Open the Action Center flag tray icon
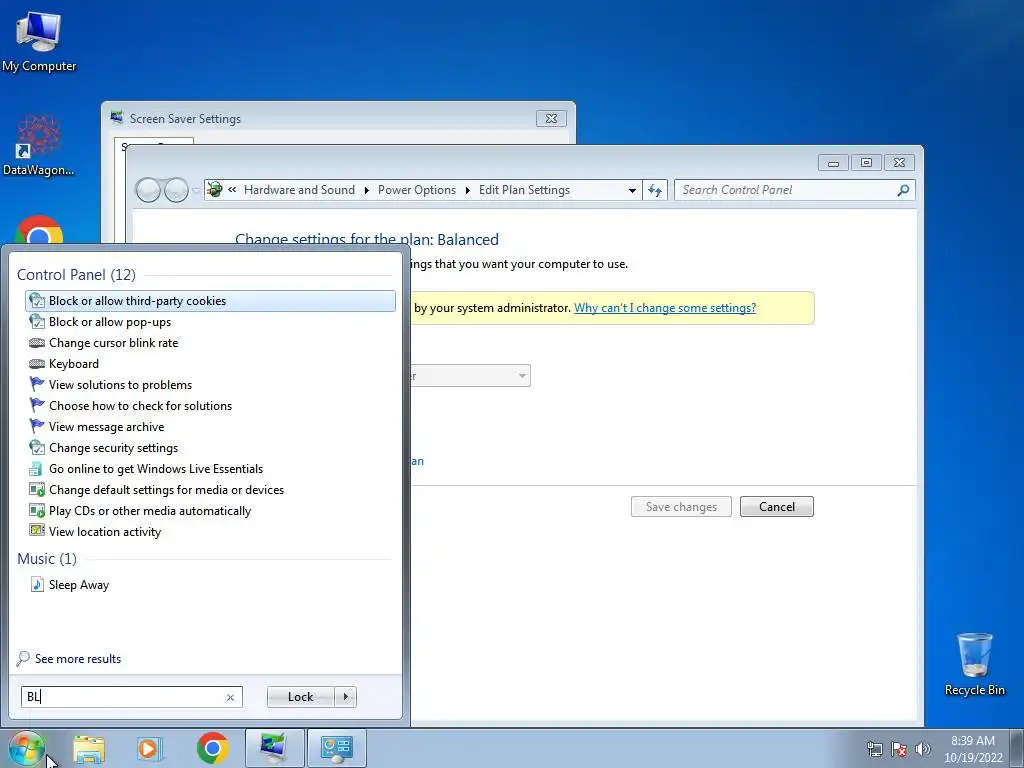The image size is (1024, 768). pyautogui.click(x=899, y=749)
